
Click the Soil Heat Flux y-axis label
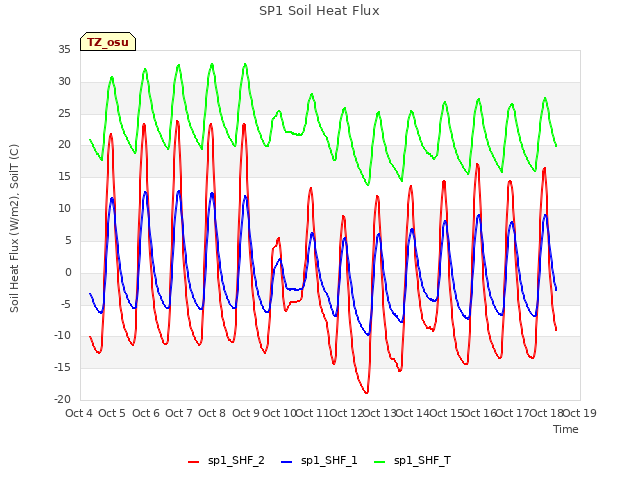pos(14,228)
